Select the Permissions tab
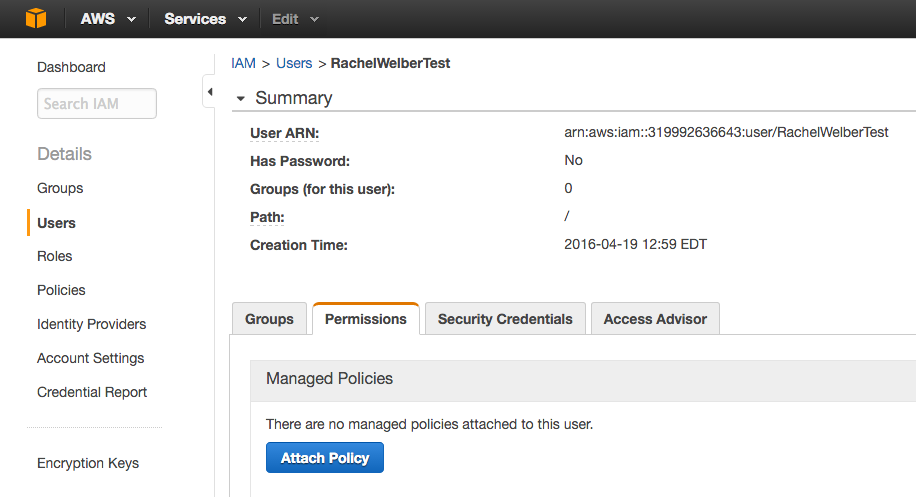Image resolution: width=916 pixels, height=497 pixels. pos(366,319)
